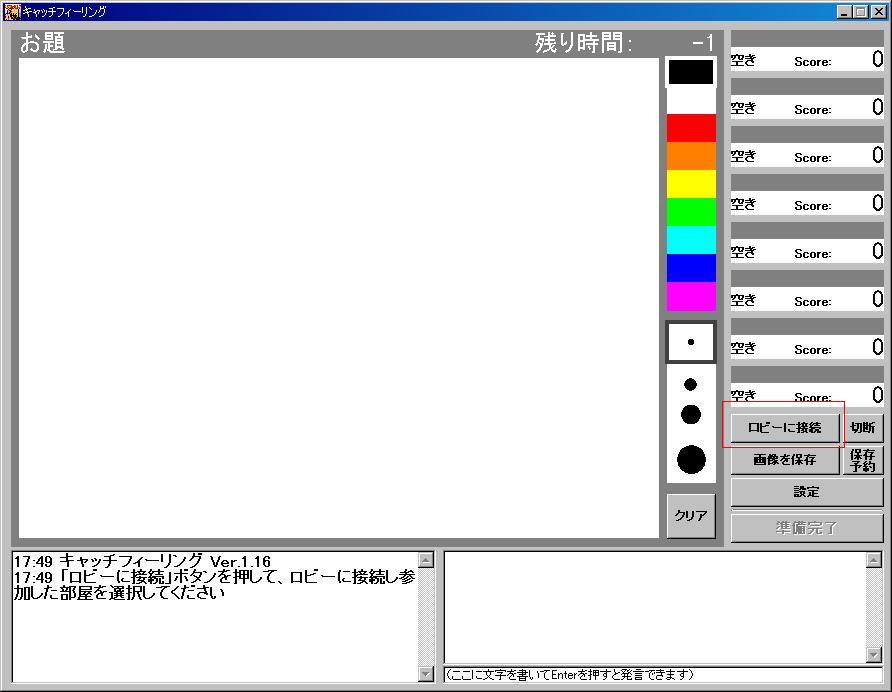Pick the magenta color swatch
The image size is (892, 692).
(x=691, y=296)
